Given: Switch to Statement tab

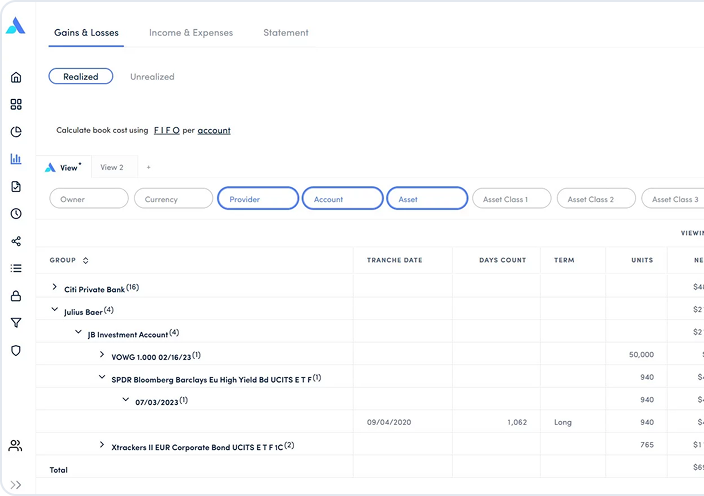Looking at the screenshot, I should point(286,33).
